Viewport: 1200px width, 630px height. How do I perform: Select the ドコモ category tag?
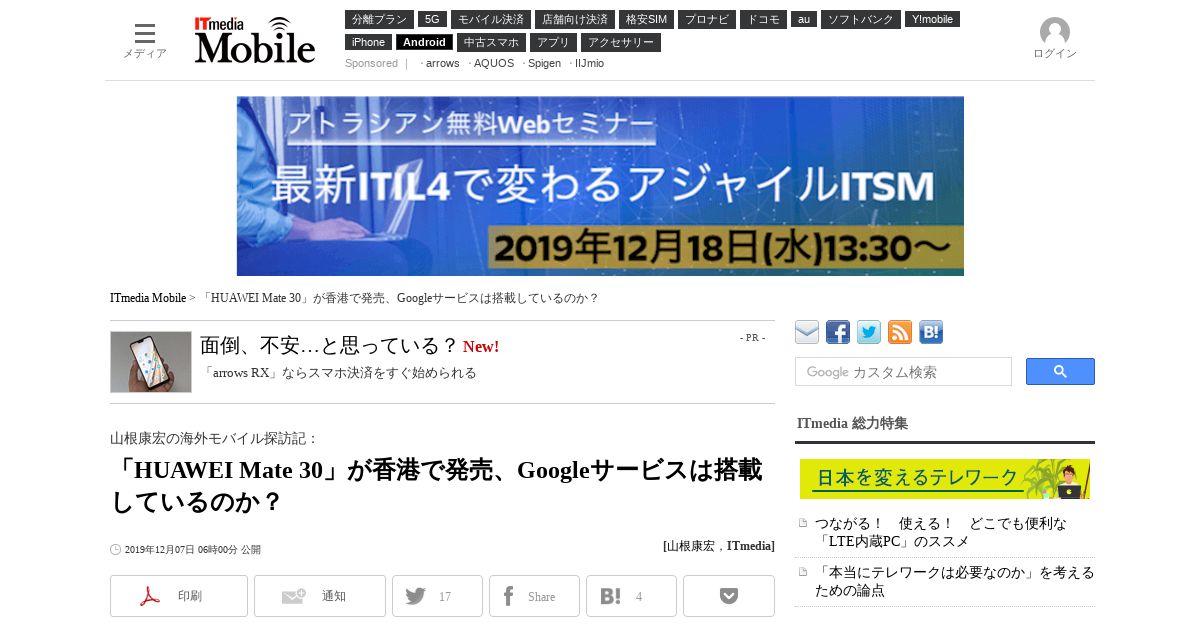click(x=763, y=19)
